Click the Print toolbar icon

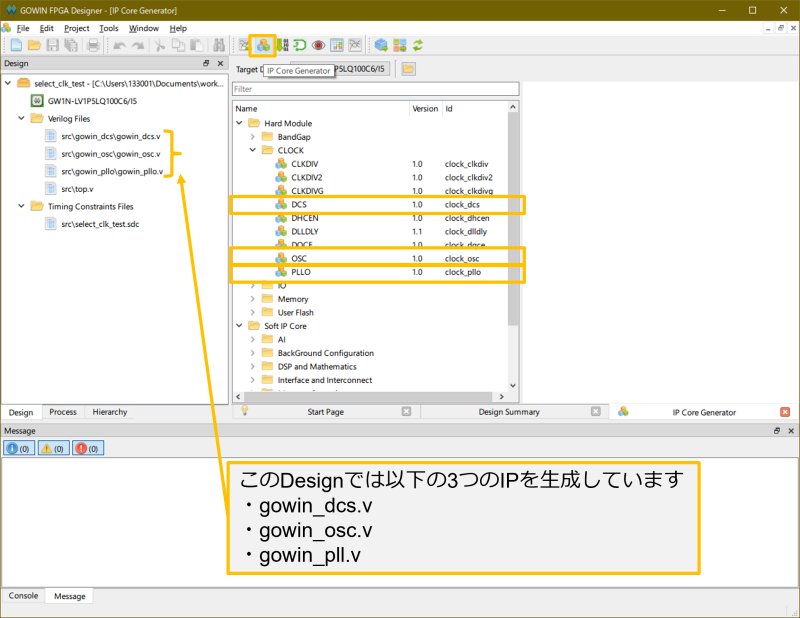pos(93,45)
